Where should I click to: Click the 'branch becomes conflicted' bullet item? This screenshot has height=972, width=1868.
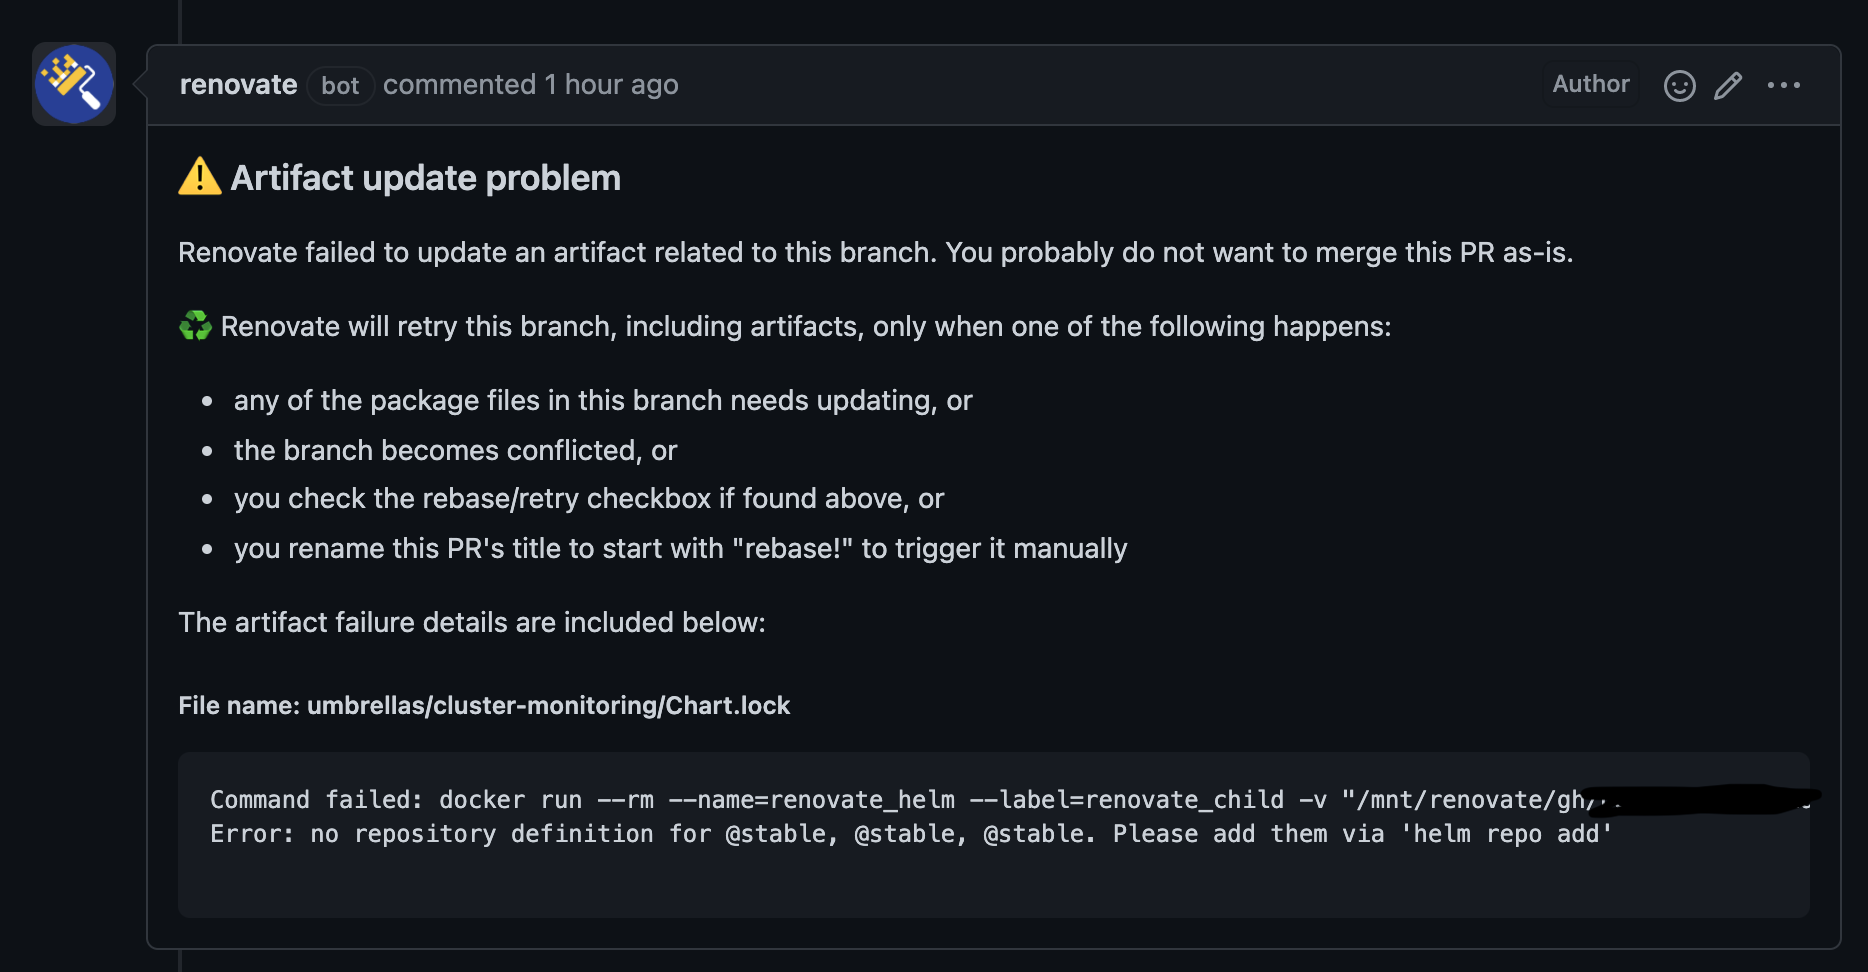pos(455,451)
